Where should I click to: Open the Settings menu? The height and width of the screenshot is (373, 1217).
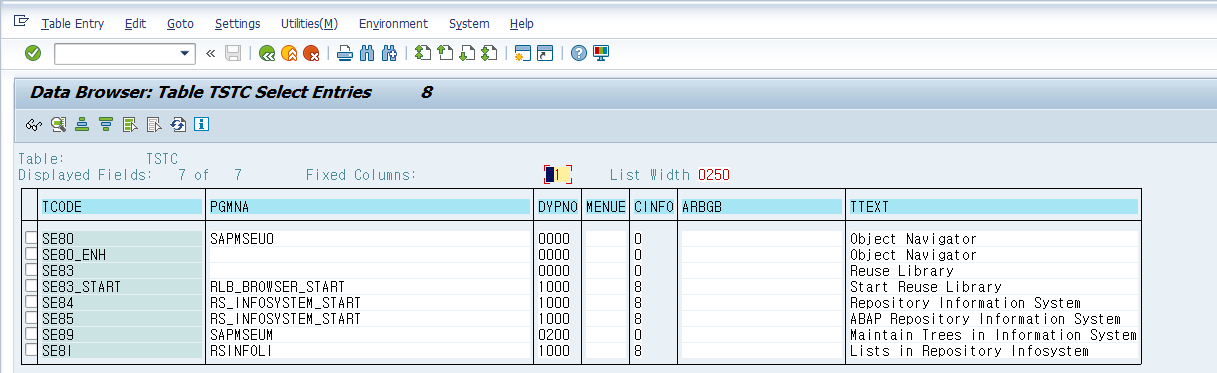coord(238,23)
